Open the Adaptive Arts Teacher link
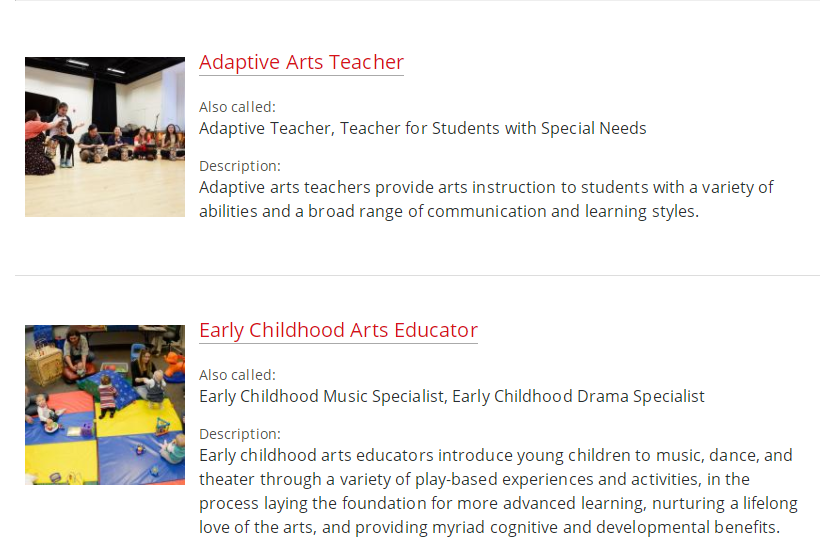 (x=301, y=63)
